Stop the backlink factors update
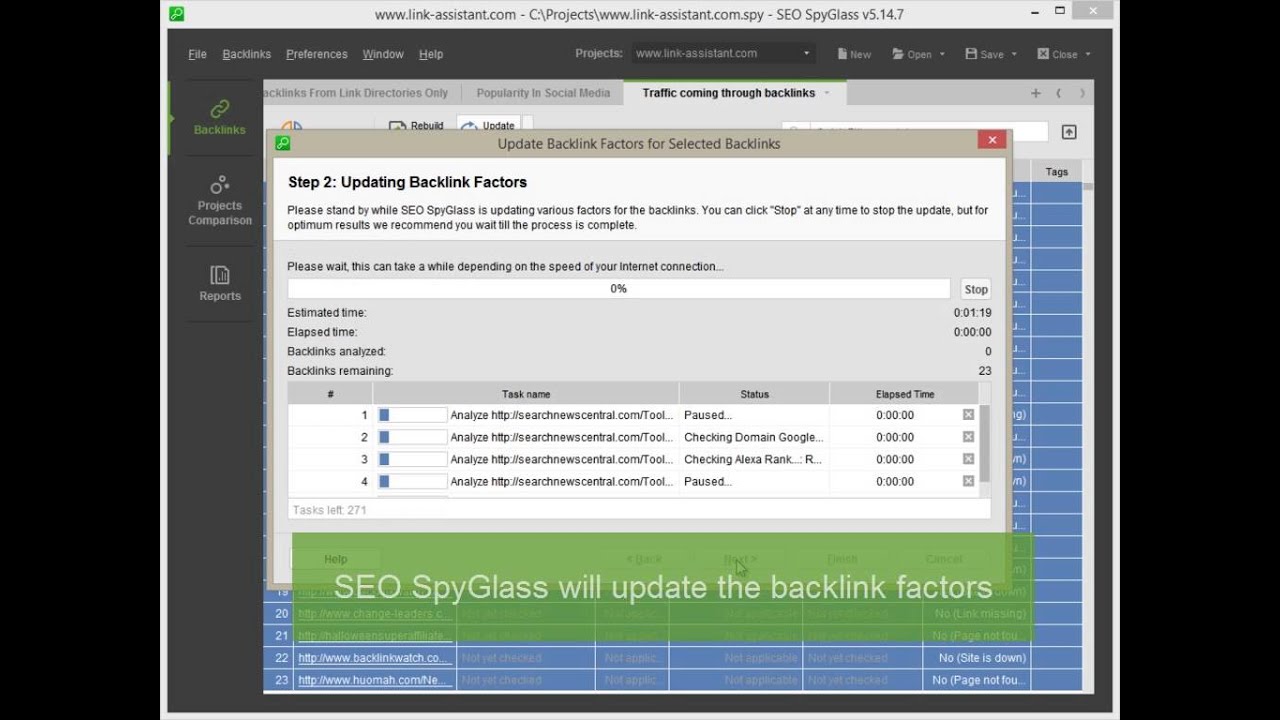 click(976, 289)
